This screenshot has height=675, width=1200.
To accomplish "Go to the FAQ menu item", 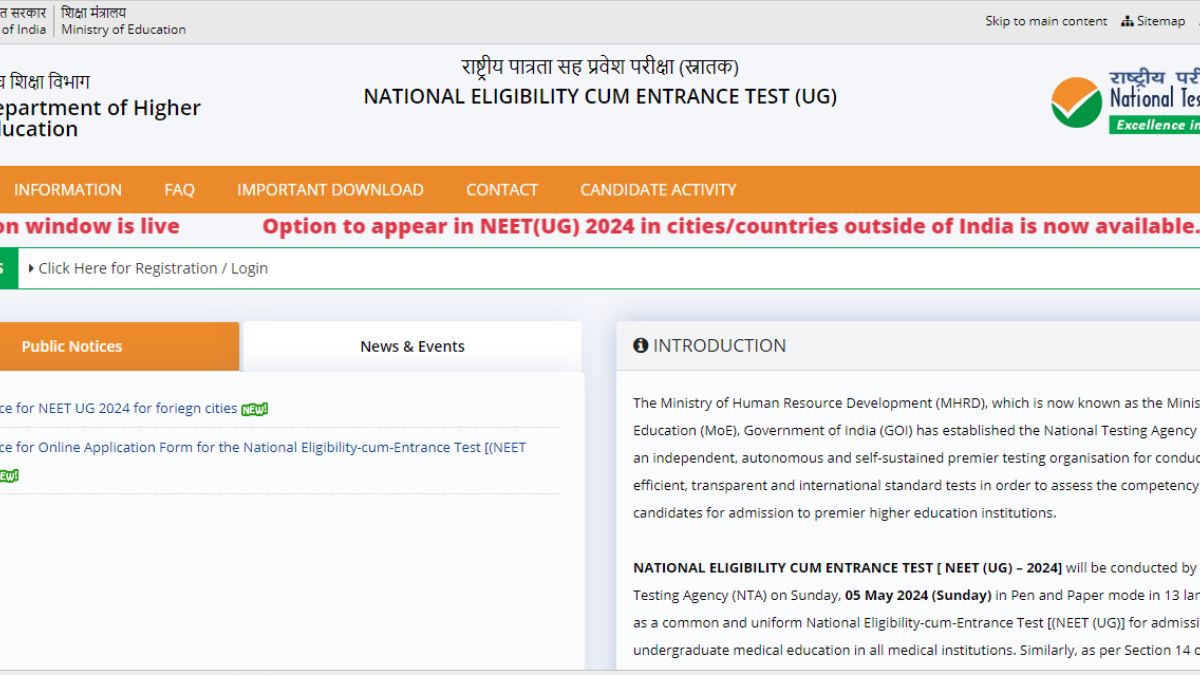I will click(179, 189).
